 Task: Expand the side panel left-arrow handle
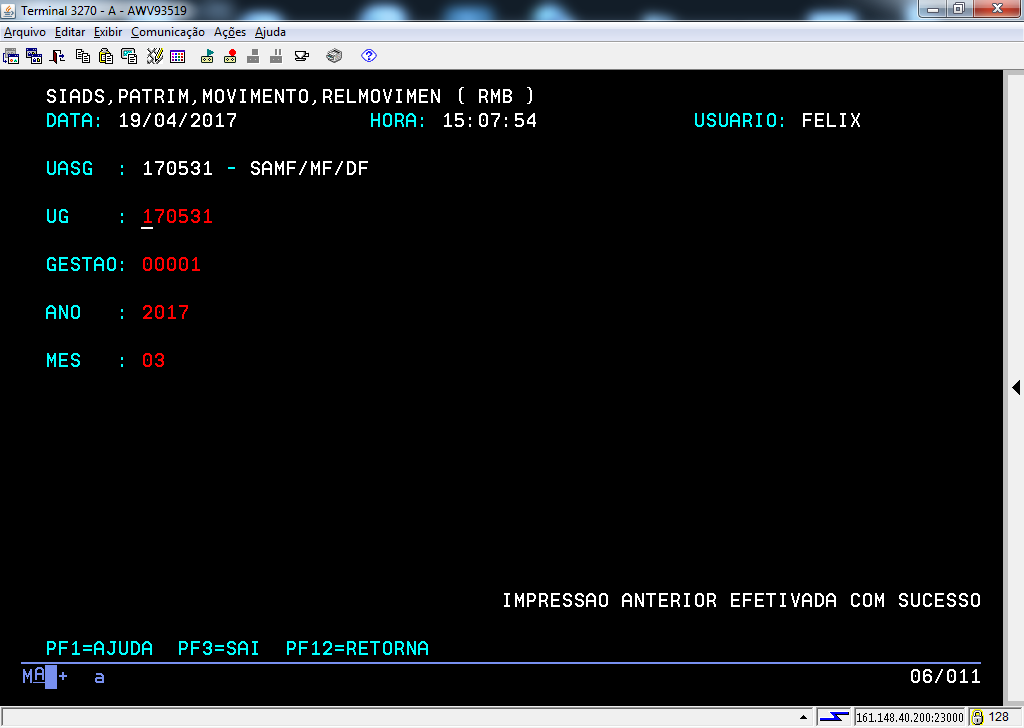point(1016,387)
